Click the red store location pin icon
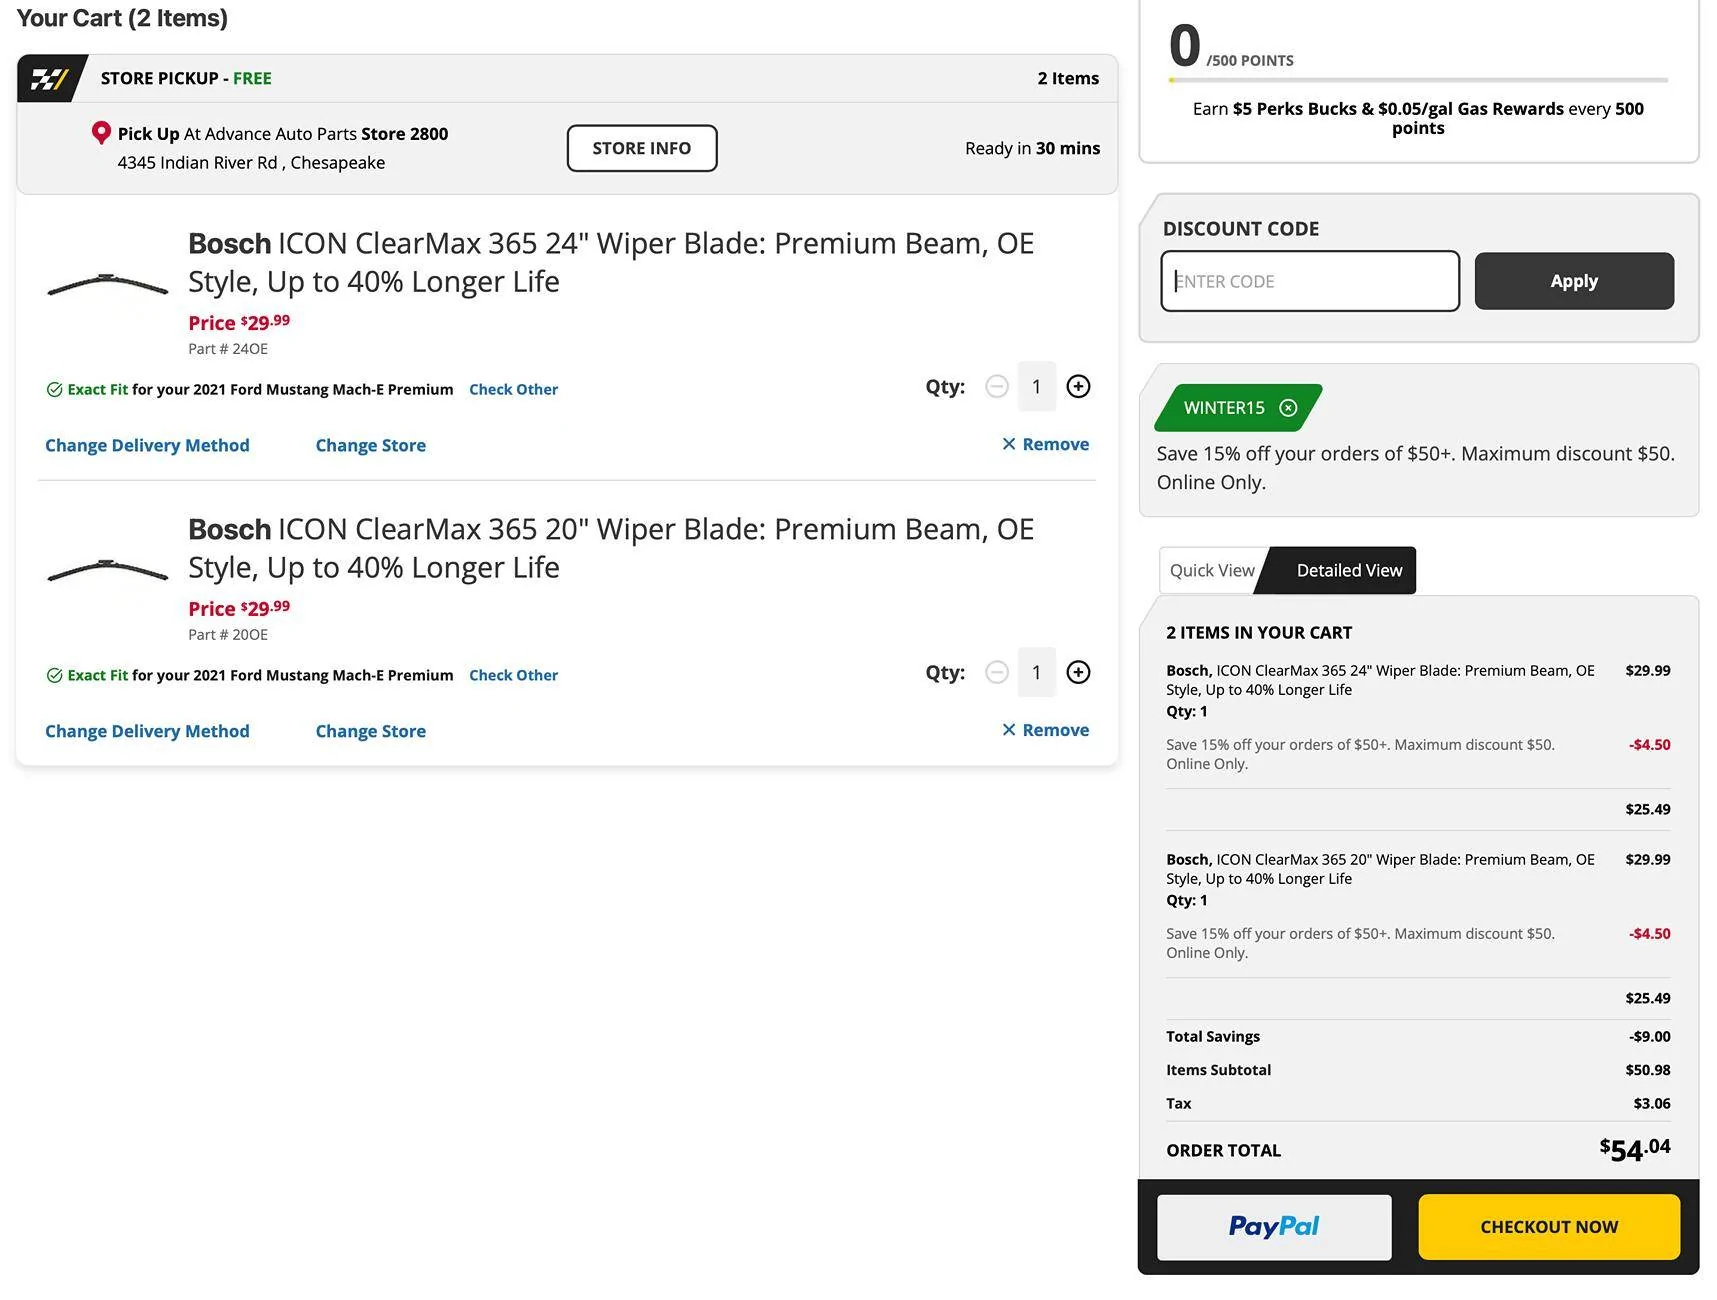The height and width of the screenshot is (1300, 1717). [x=101, y=133]
